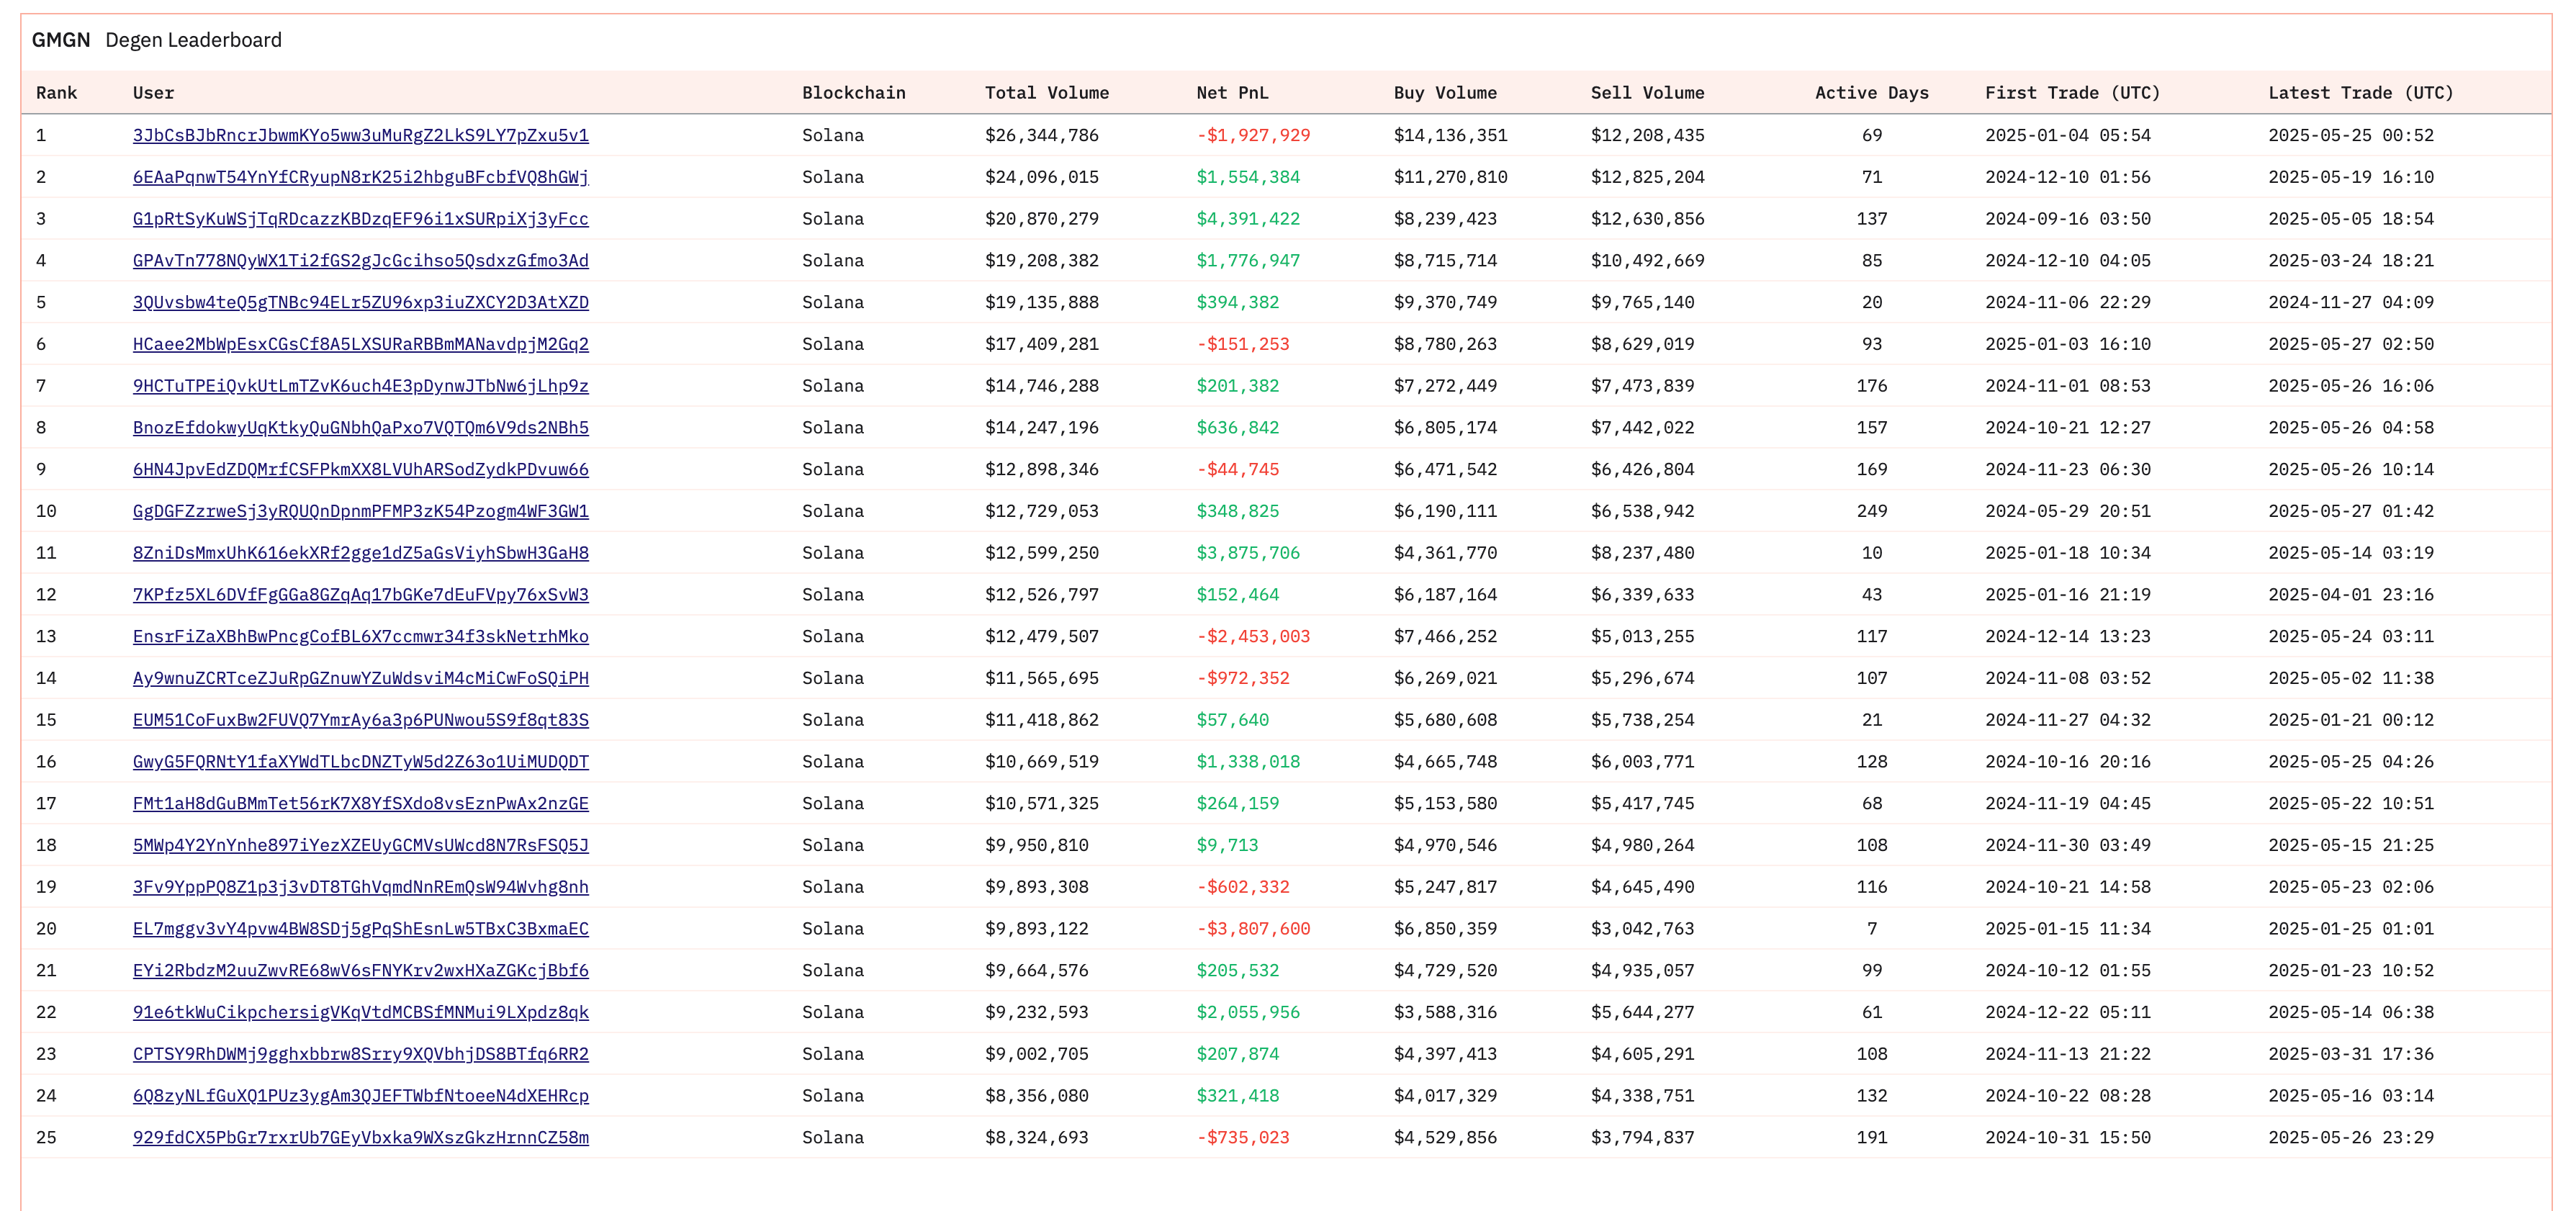Click the Degen Leaderboard title

[x=193, y=40]
